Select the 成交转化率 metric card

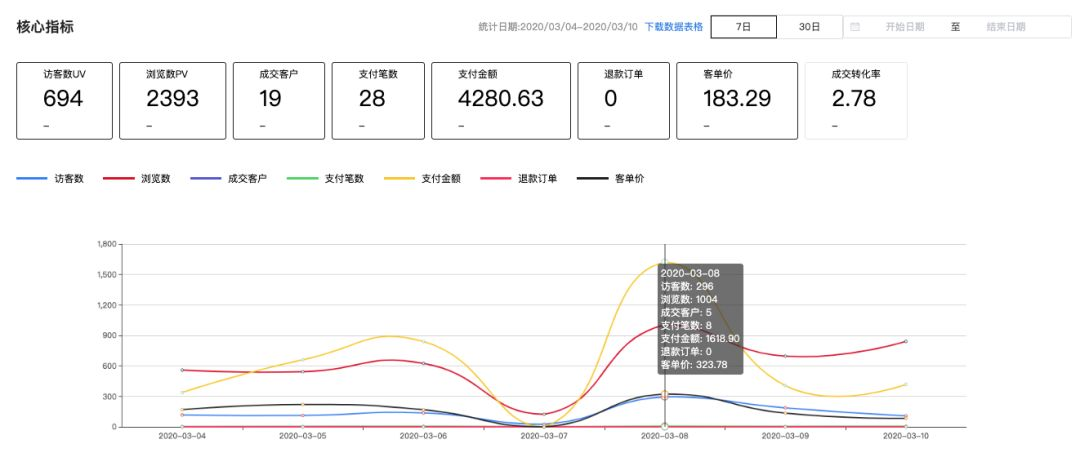[x=856, y=101]
